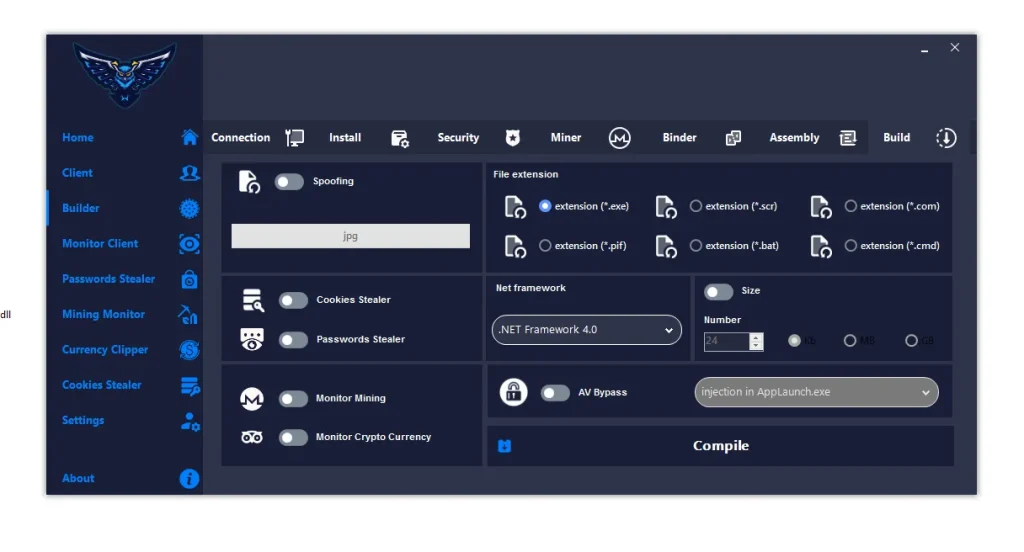Expand the .NET Framework 4.0 dropdown
This screenshot has width=1024, height=552.
click(x=586, y=330)
